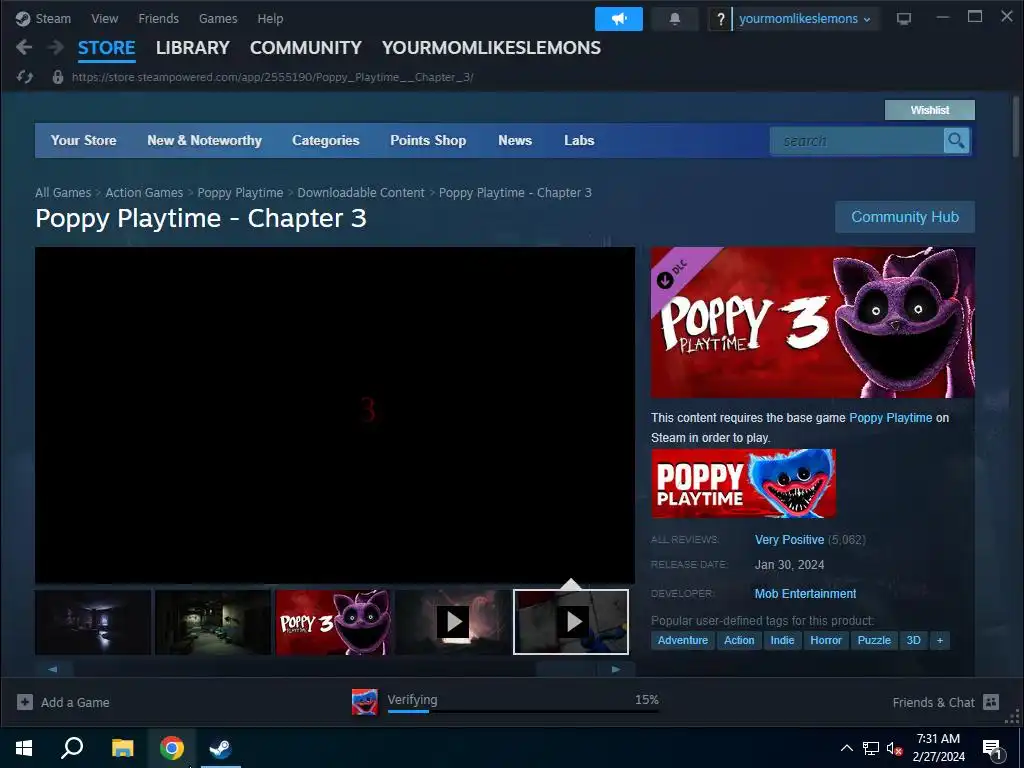The height and width of the screenshot is (768, 1024).
Task: Launch Chrome from the taskbar
Action: click(x=172, y=748)
